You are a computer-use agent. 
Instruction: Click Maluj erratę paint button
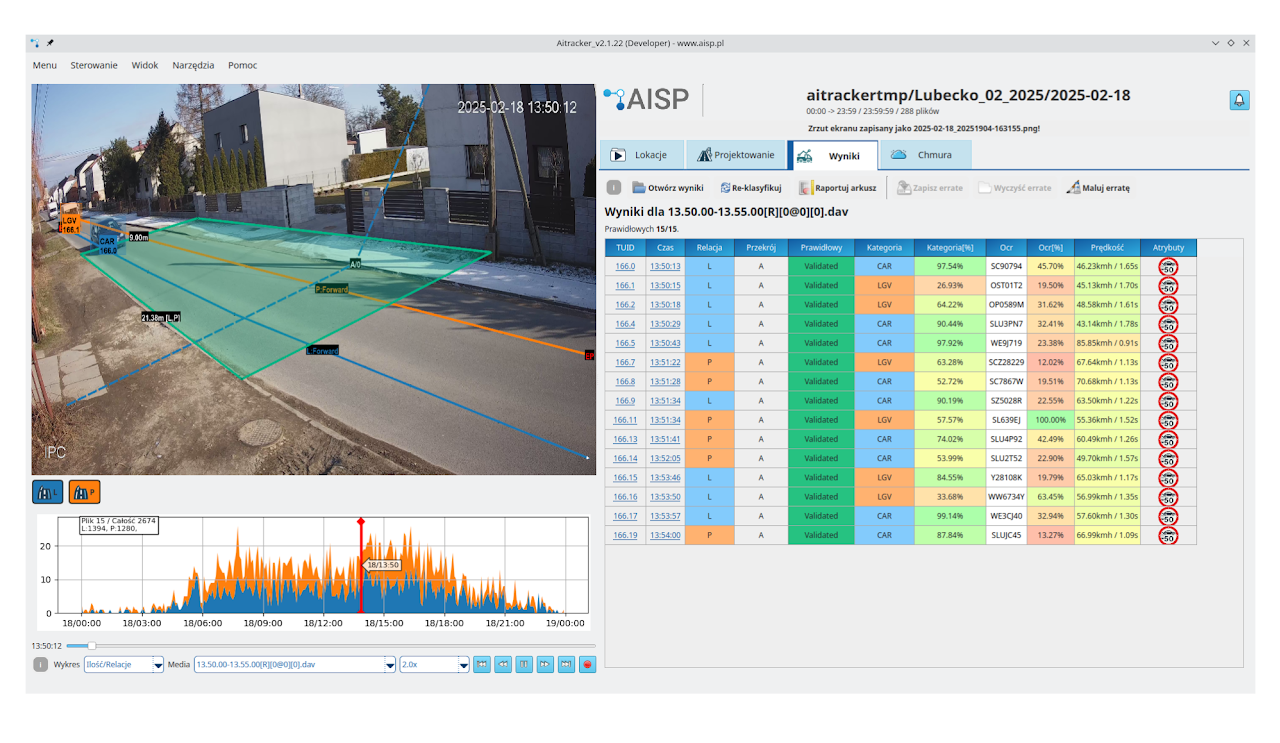1098,188
